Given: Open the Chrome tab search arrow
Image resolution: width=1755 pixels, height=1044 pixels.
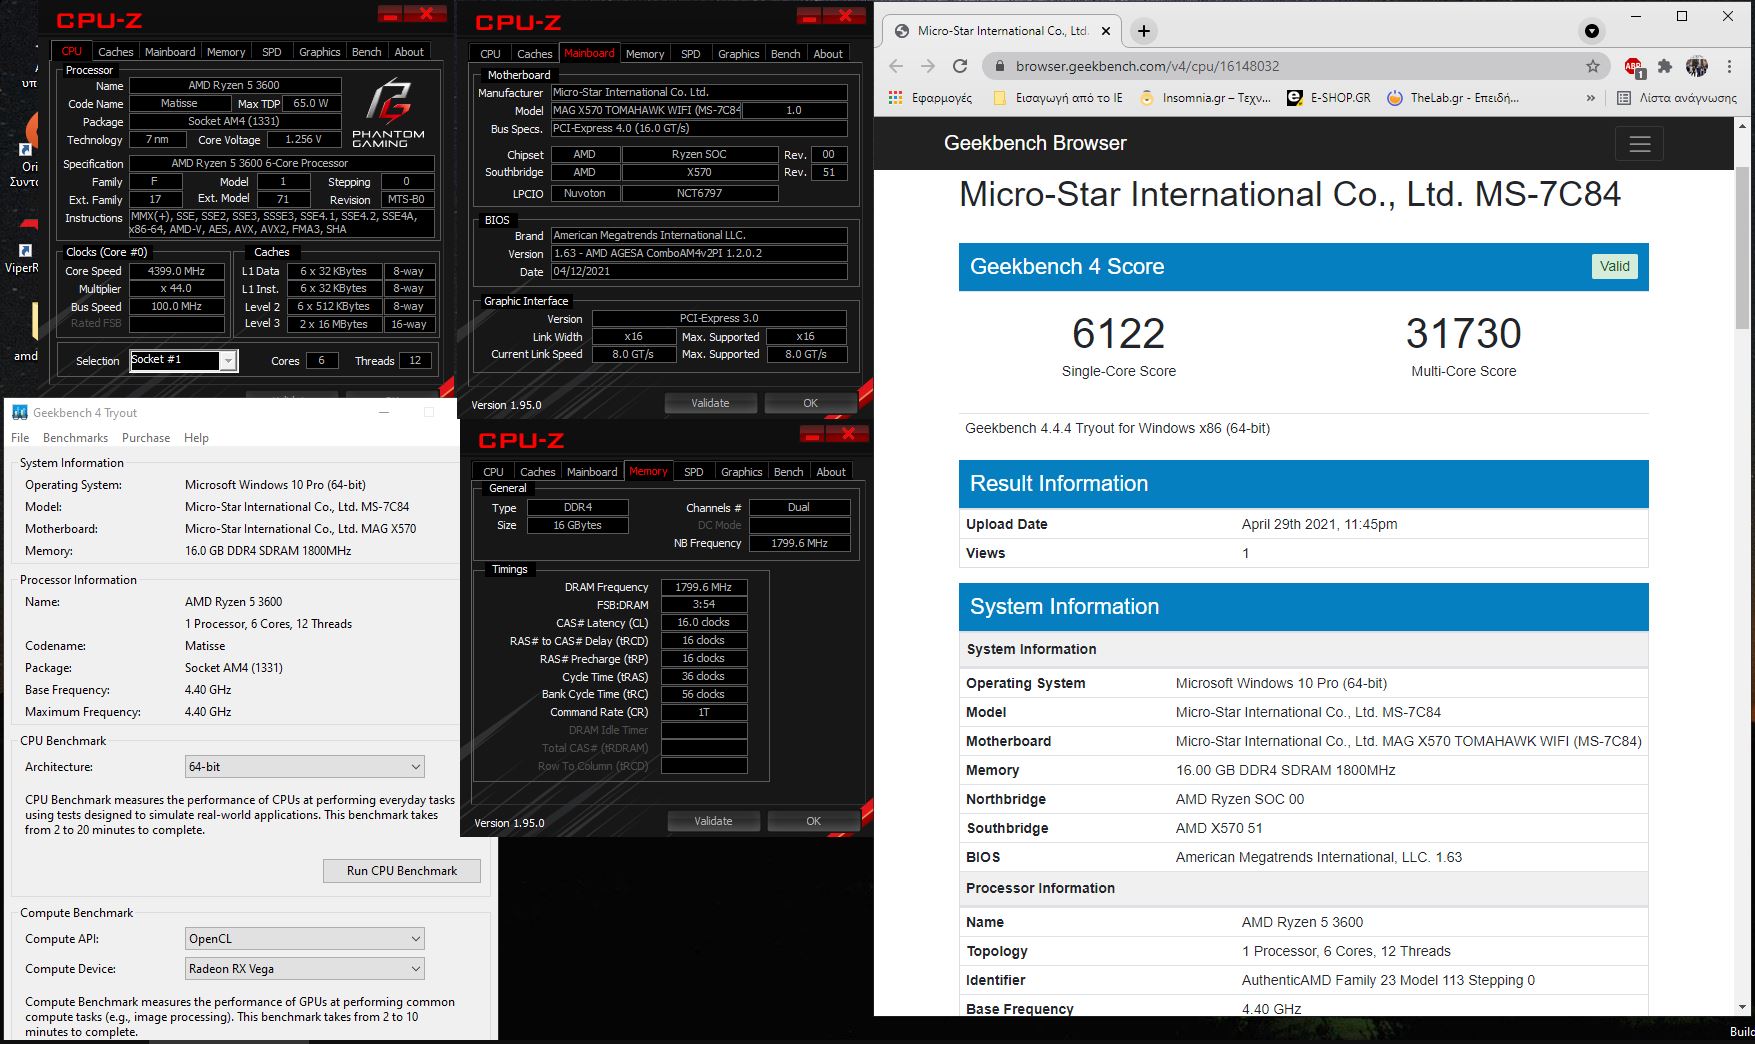Looking at the screenshot, I should (x=1591, y=31).
